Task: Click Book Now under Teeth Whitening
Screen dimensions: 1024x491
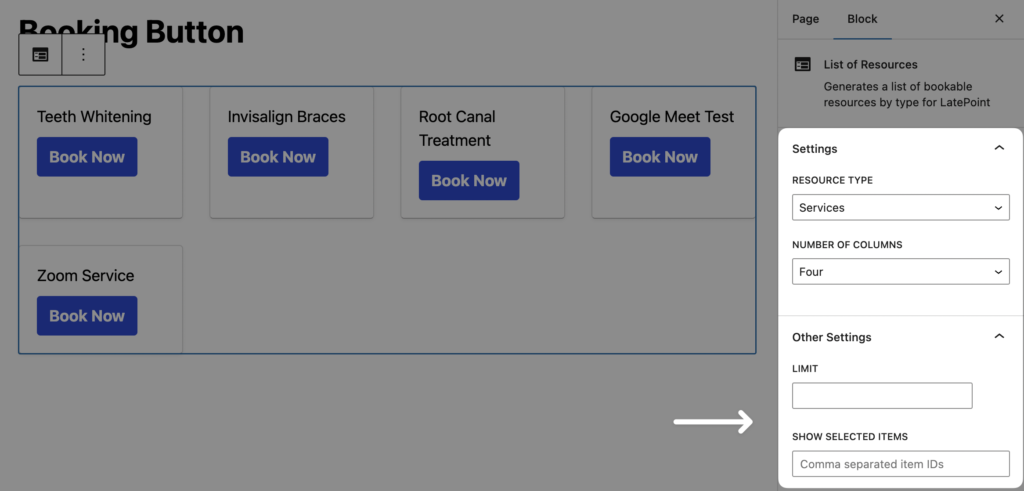Action: (87, 157)
